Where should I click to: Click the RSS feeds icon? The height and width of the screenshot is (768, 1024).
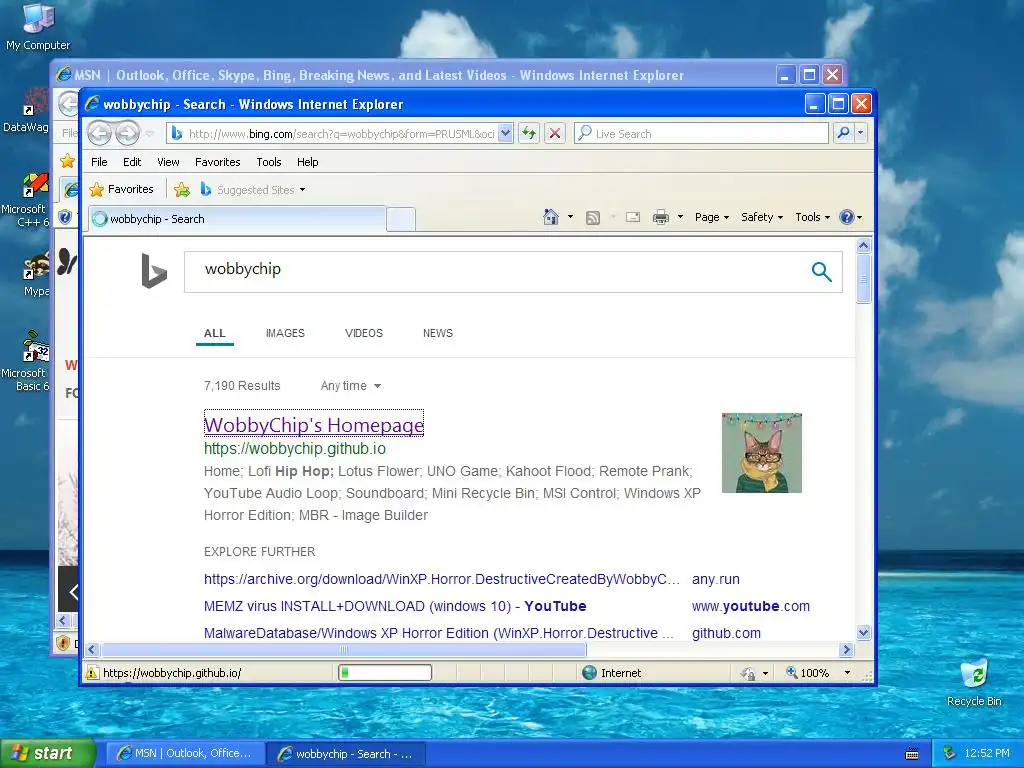pos(592,217)
